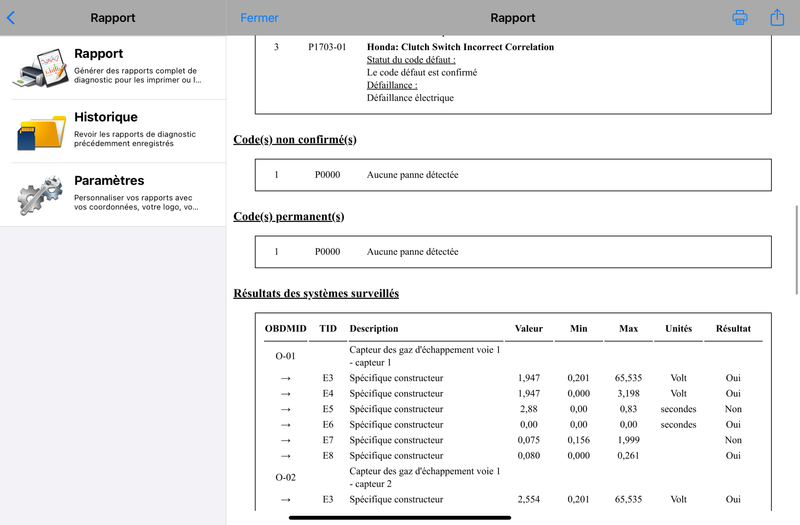Open Historique saved reports entry
The width and height of the screenshot is (800, 525).
113,131
